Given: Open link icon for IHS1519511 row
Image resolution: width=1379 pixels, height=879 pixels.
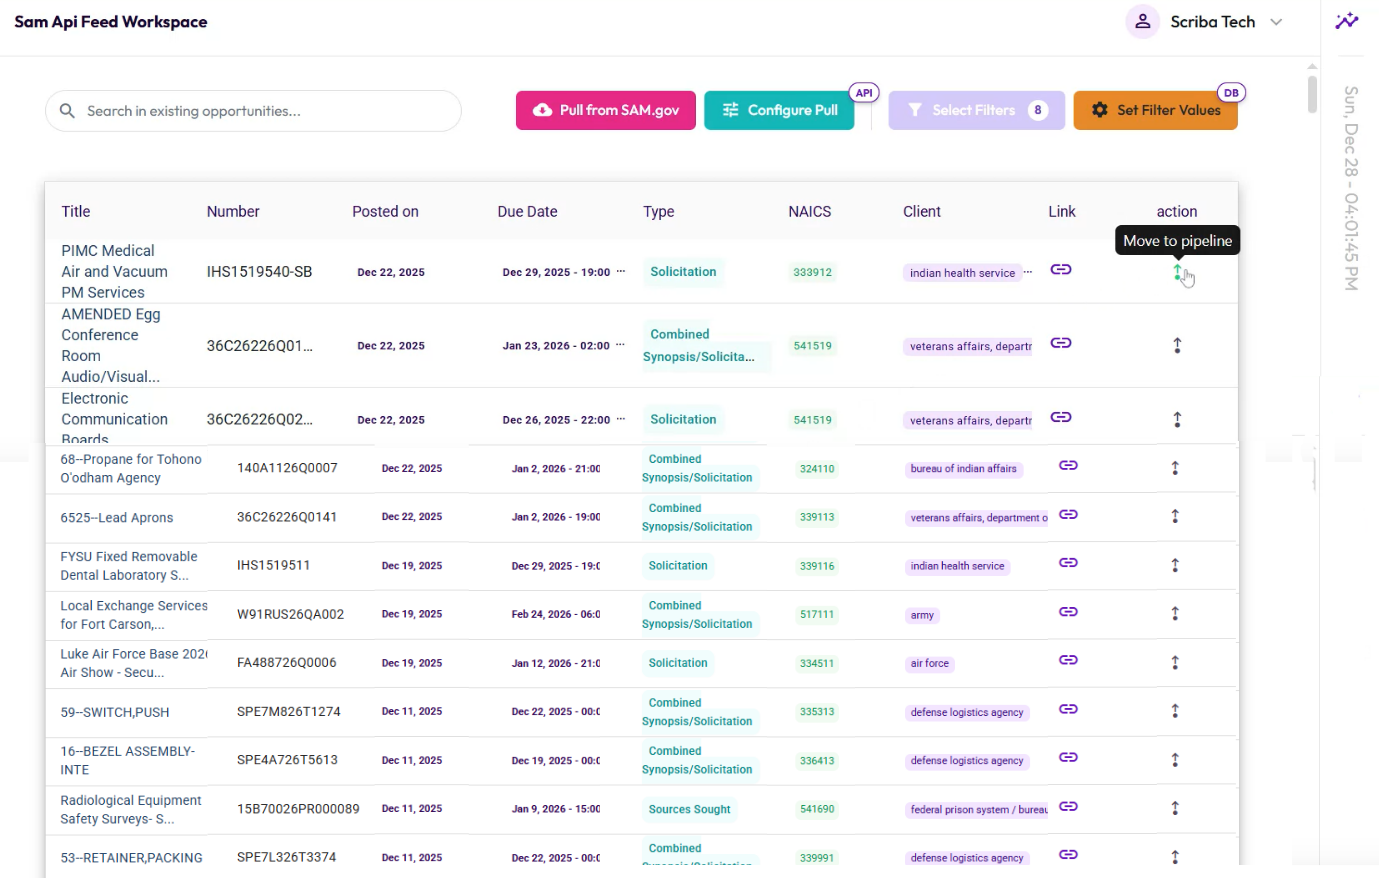Looking at the screenshot, I should [1068, 563].
